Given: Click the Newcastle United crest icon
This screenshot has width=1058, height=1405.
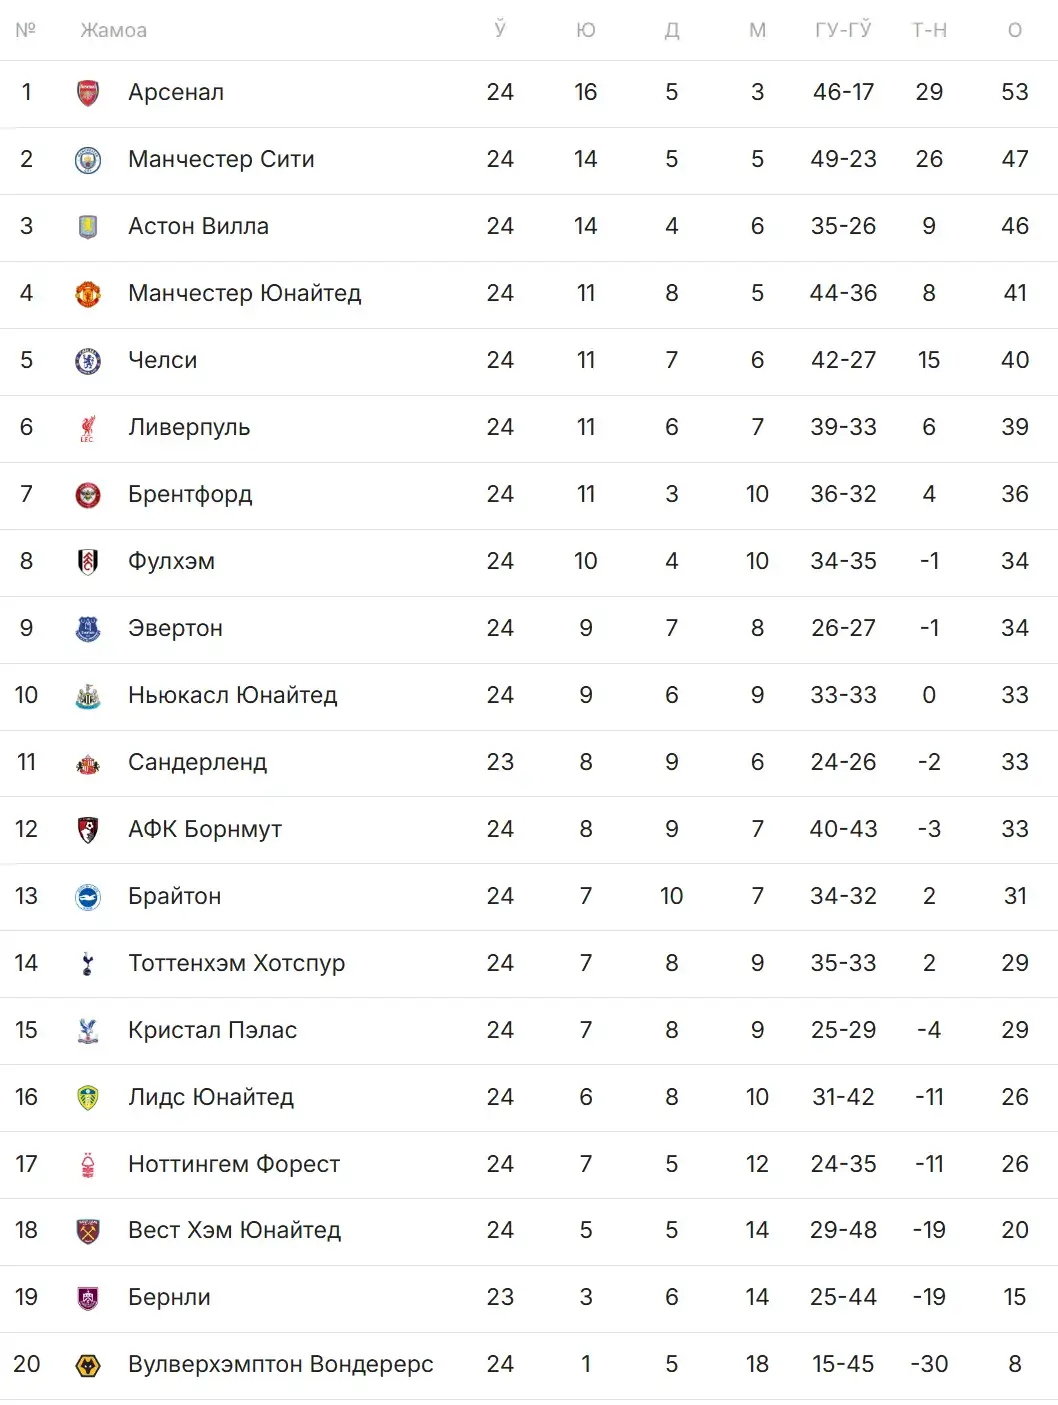Looking at the screenshot, I should coord(88,696).
